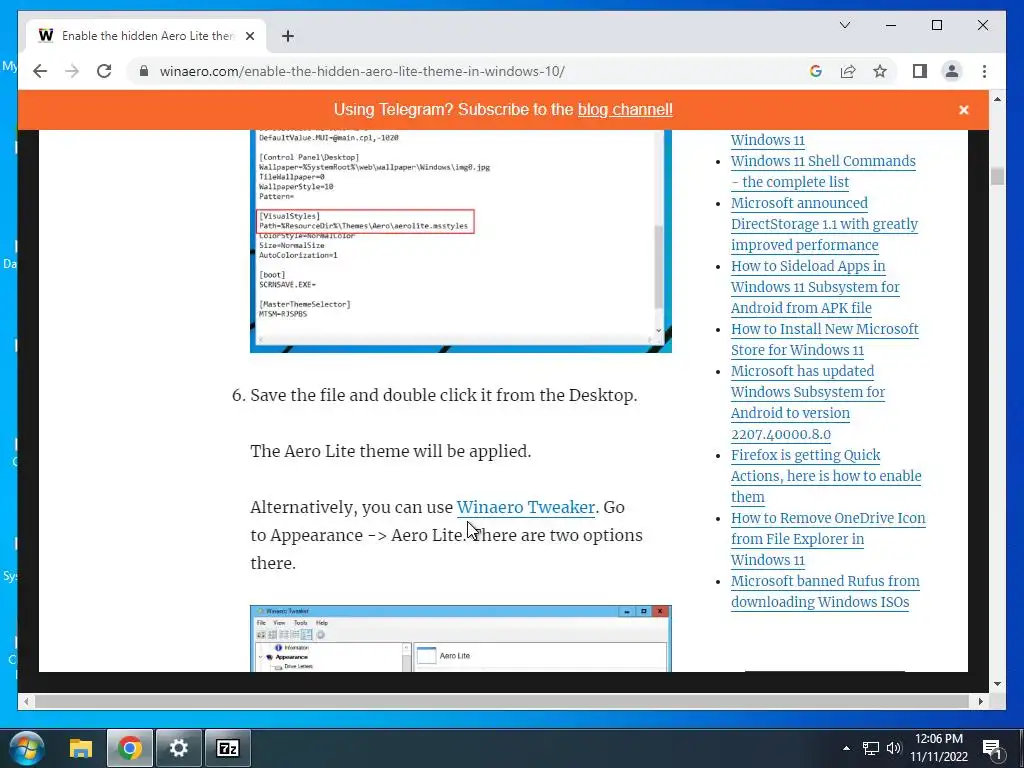Open Chrome three-dot menu
1024x768 pixels.
pyautogui.click(x=984, y=71)
